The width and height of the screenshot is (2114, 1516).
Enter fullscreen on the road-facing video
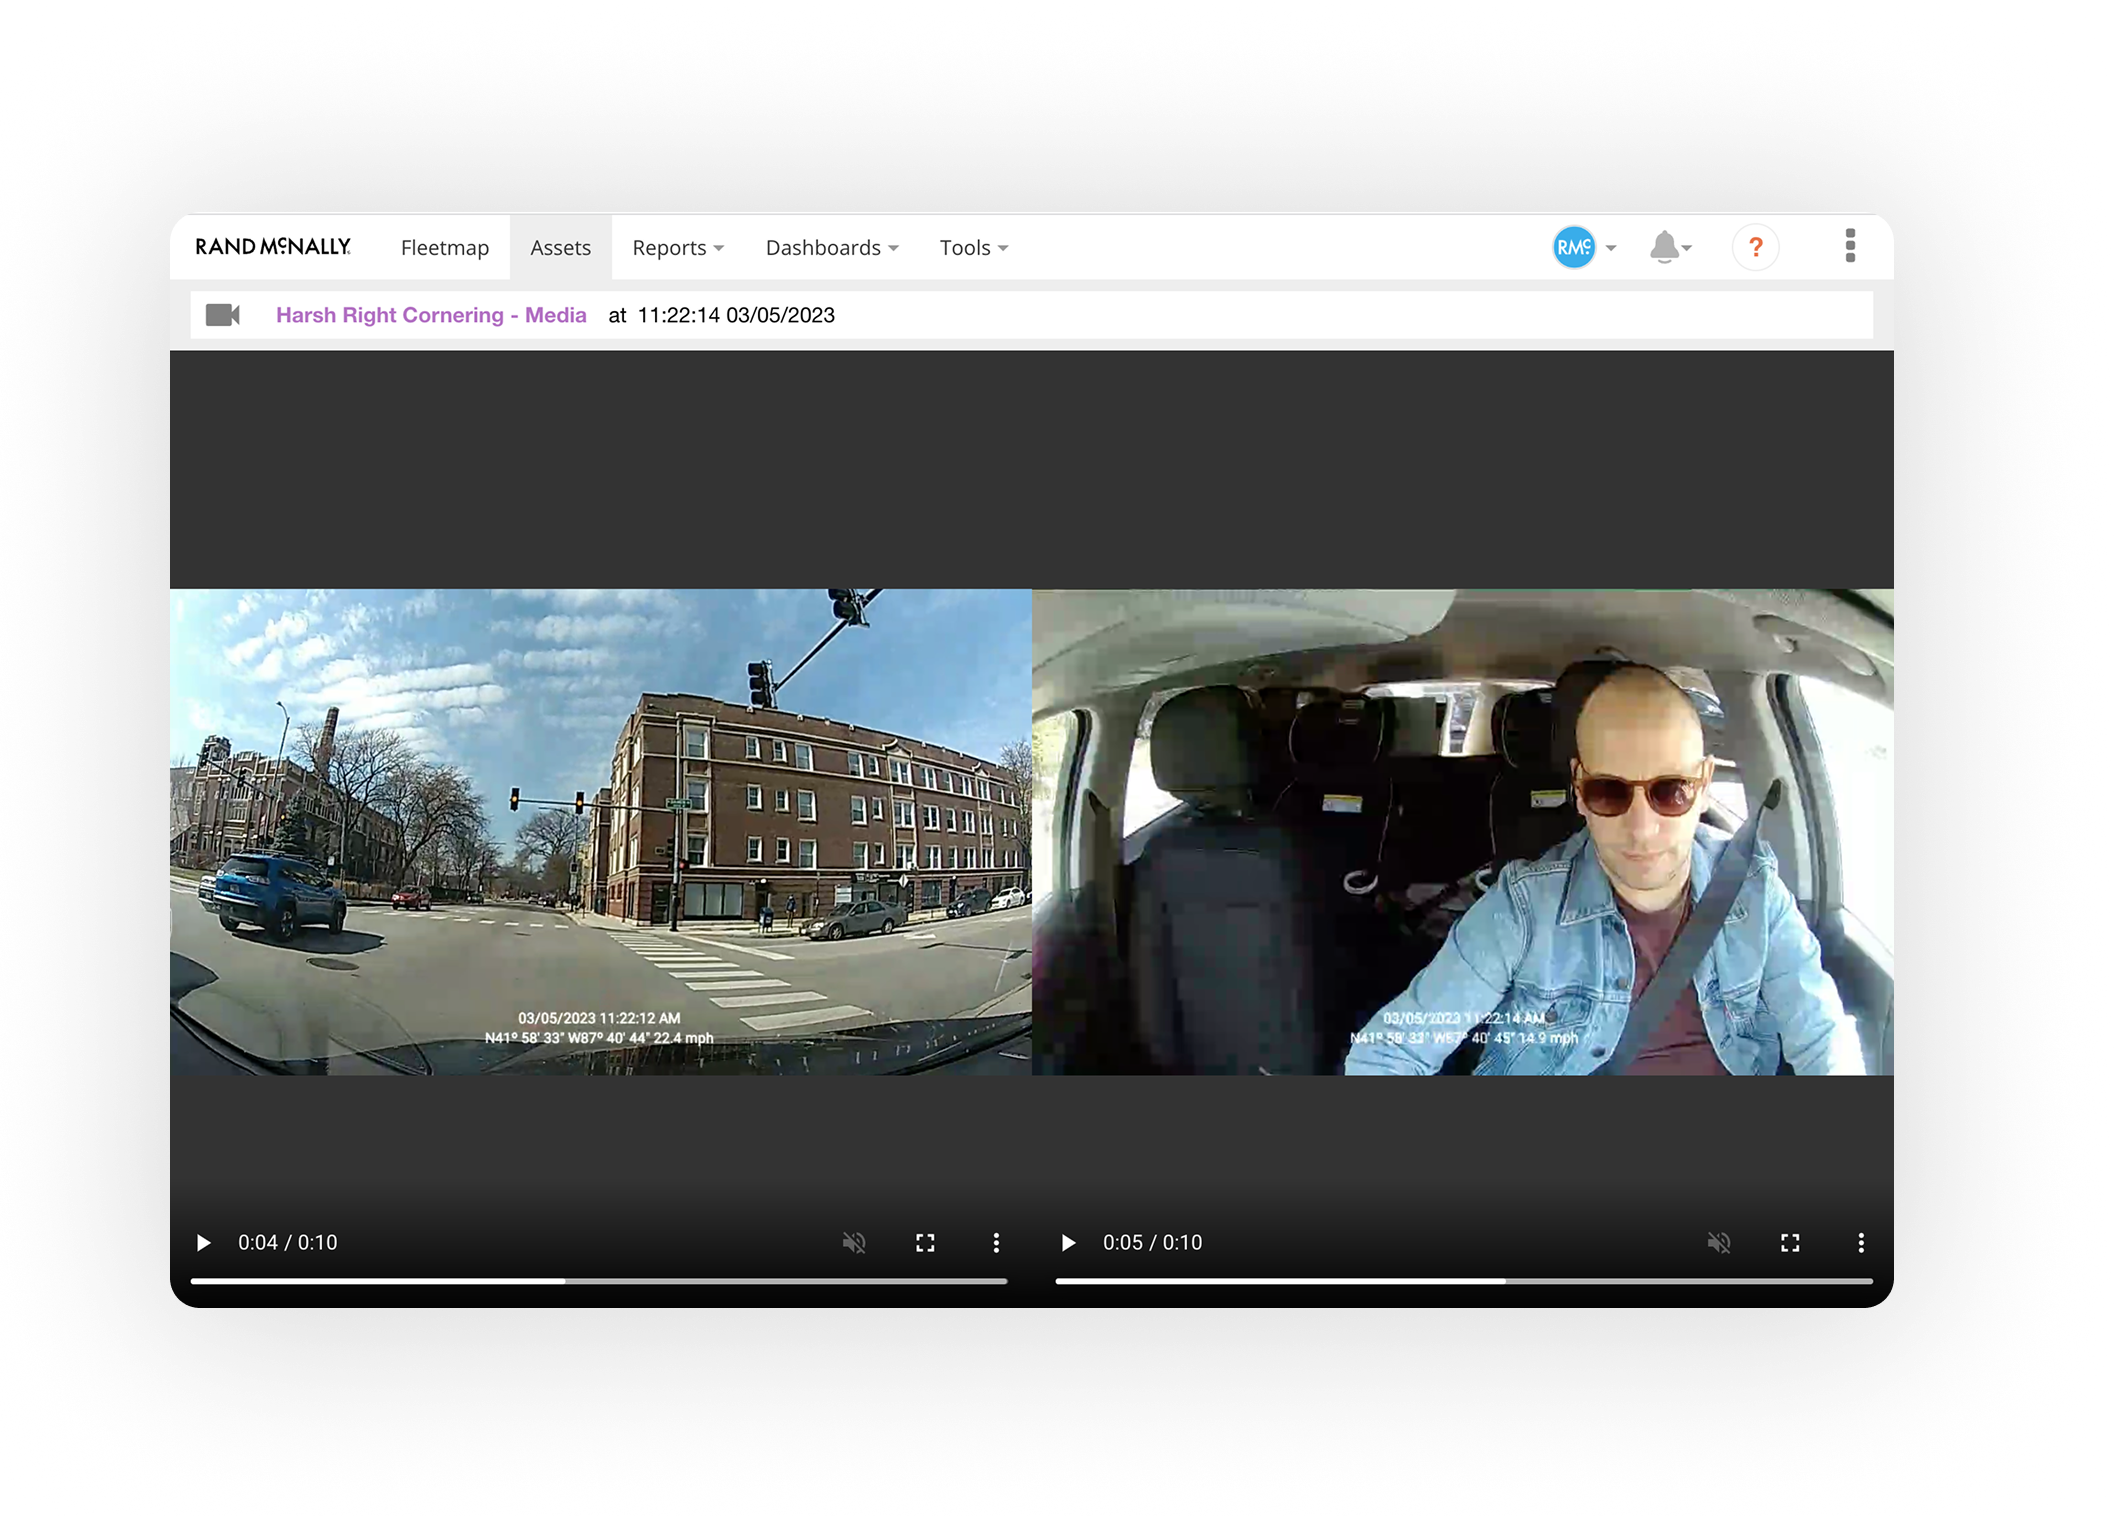click(x=925, y=1243)
